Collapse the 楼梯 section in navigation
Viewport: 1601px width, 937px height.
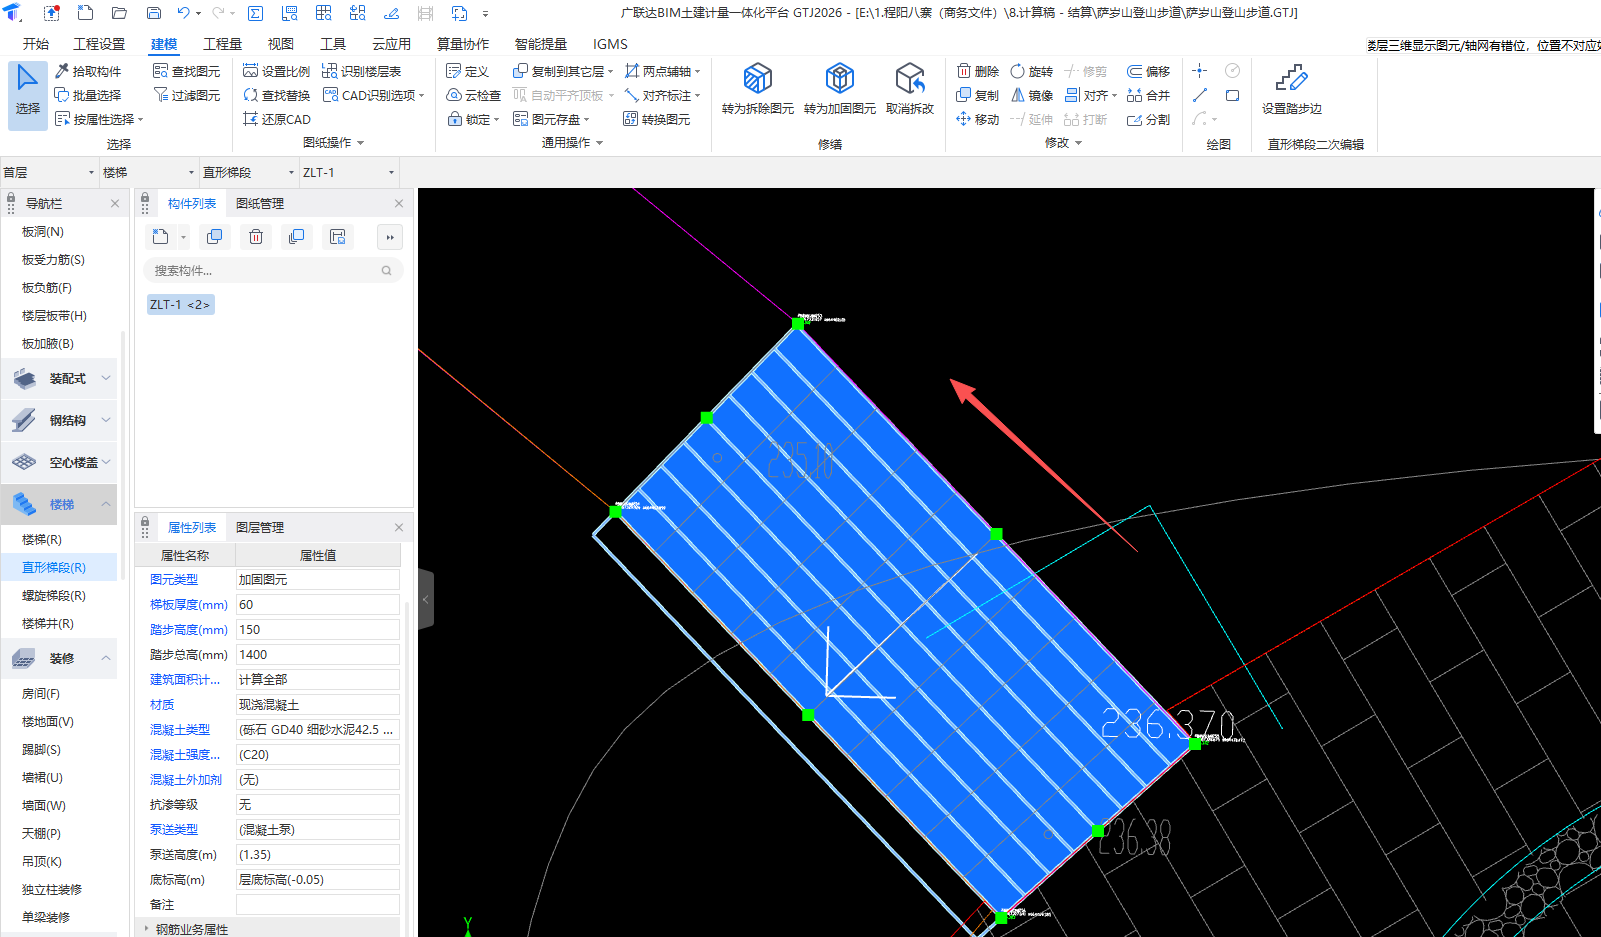click(106, 504)
